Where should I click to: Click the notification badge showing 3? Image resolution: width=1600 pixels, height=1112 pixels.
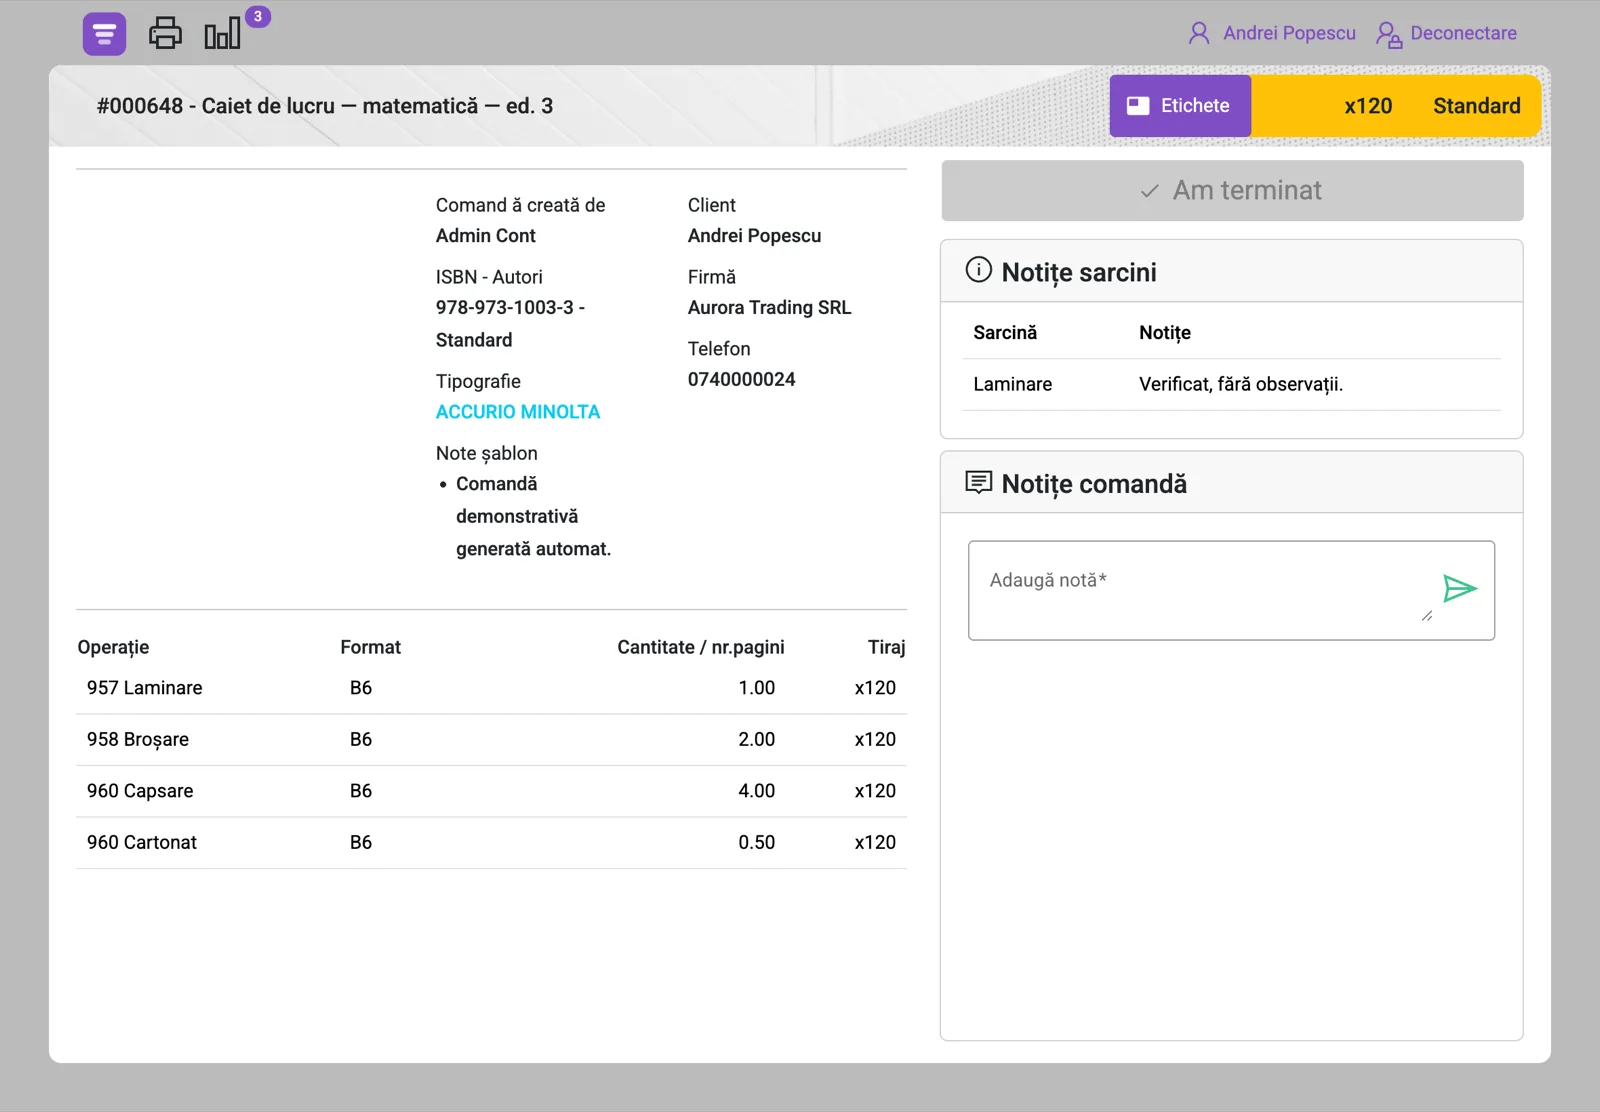coord(258,16)
